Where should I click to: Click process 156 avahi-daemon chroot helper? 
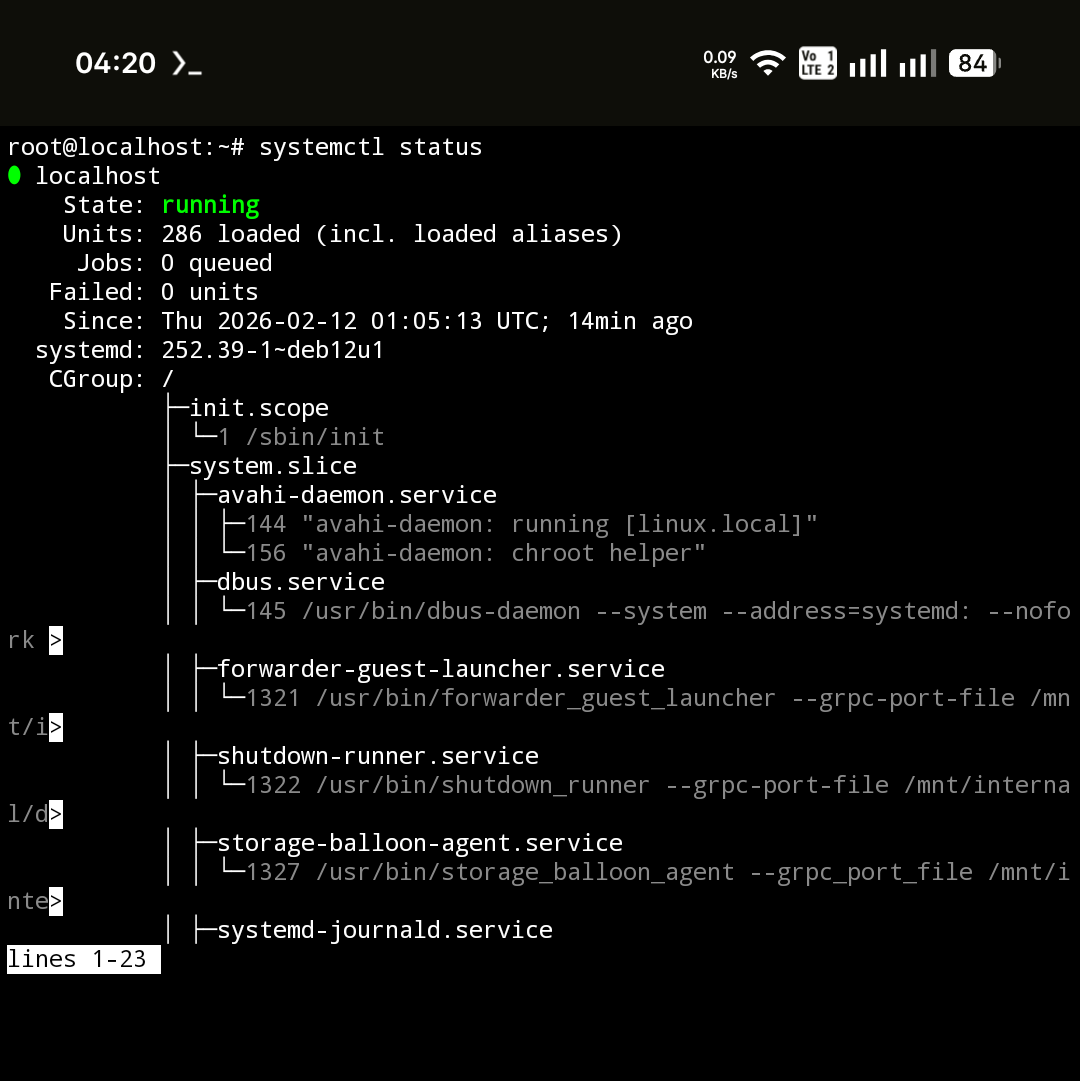(x=476, y=553)
